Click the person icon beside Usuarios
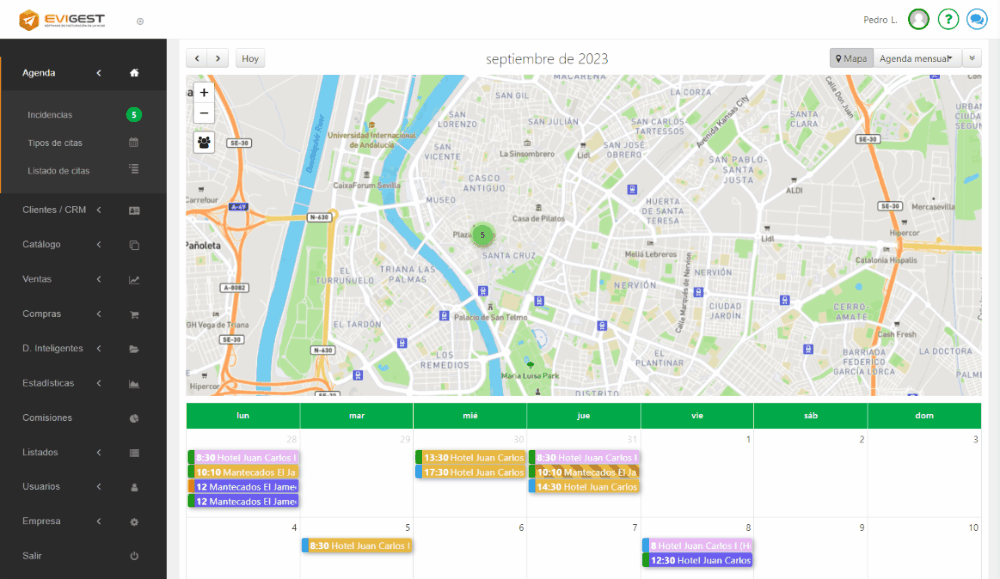This screenshot has height=579, width=1000. pos(134,487)
